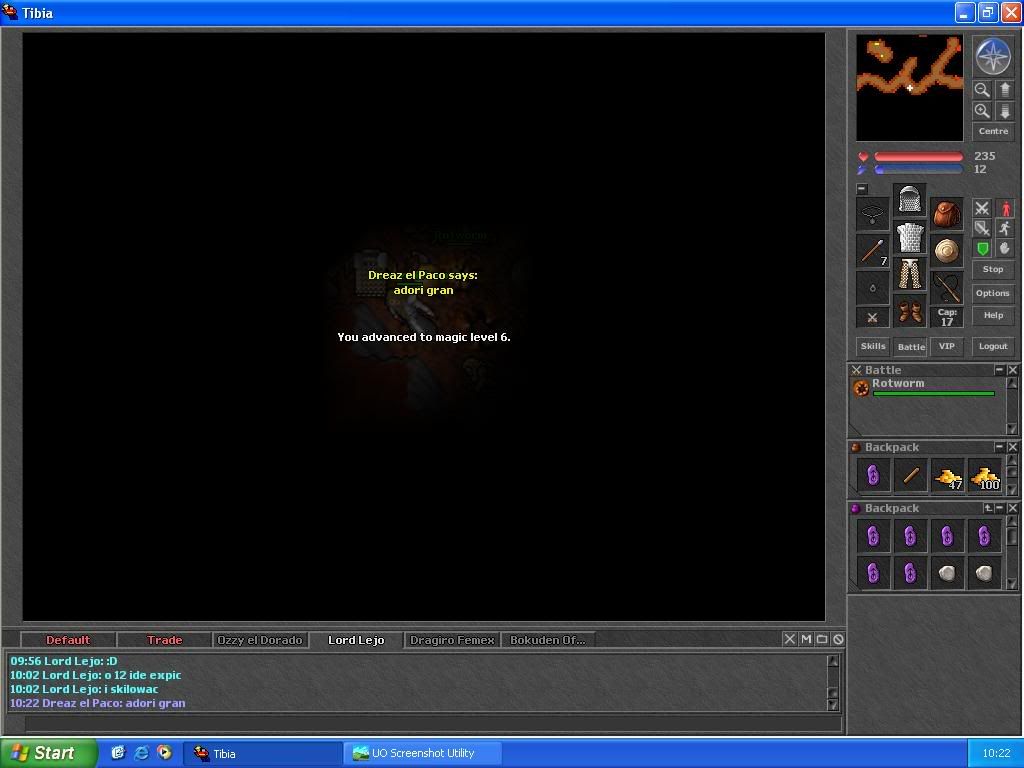
Task: Click the Centre button under the minimap
Action: [993, 131]
